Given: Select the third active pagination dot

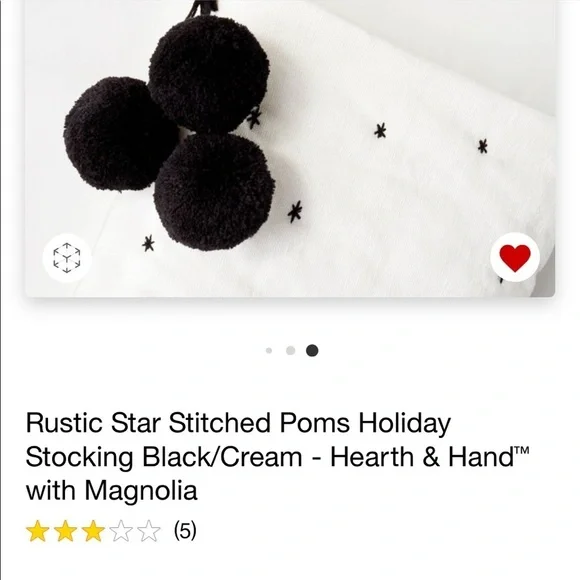Looking at the screenshot, I should (x=312, y=350).
